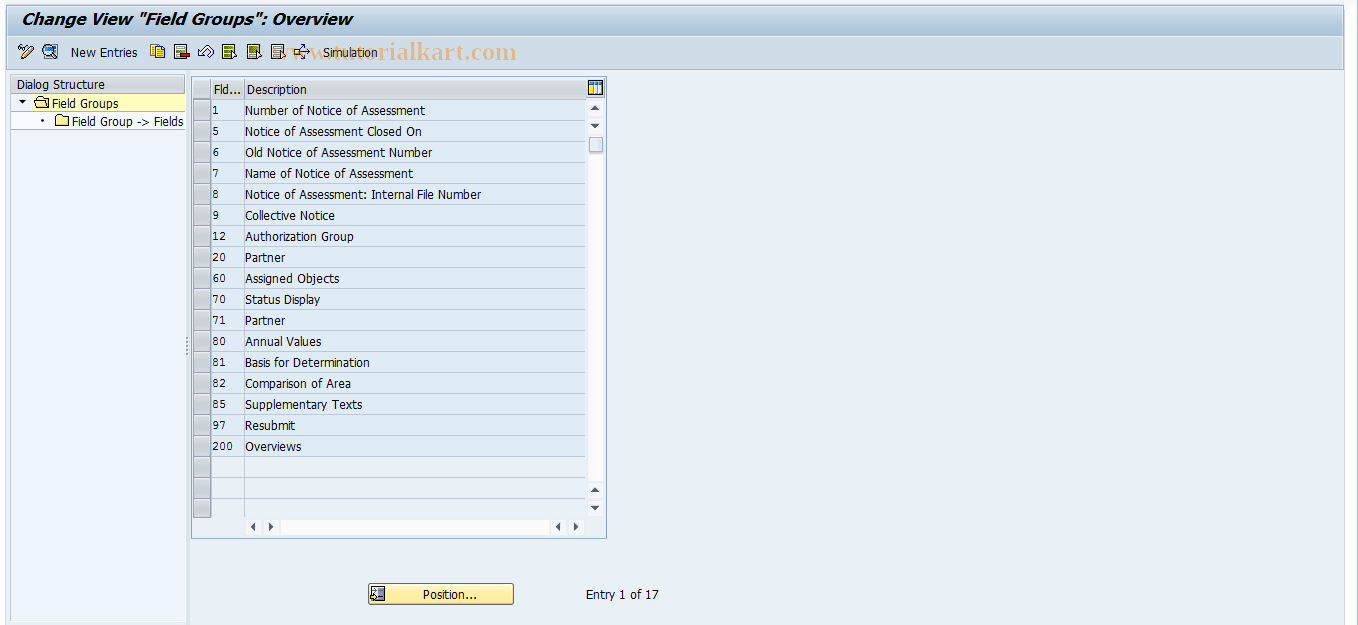
Task: Click New Entries in the toolbar
Action: pos(104,53)
